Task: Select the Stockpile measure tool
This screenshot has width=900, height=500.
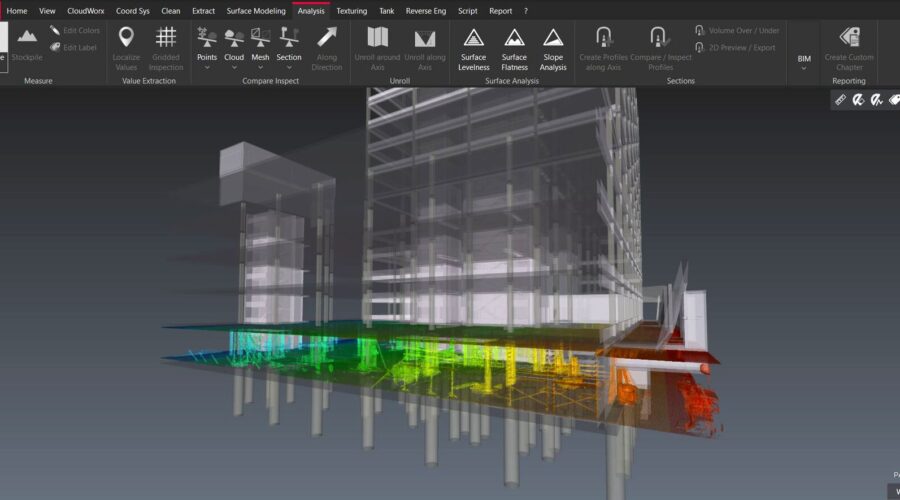Action: [x=27, y=45]
